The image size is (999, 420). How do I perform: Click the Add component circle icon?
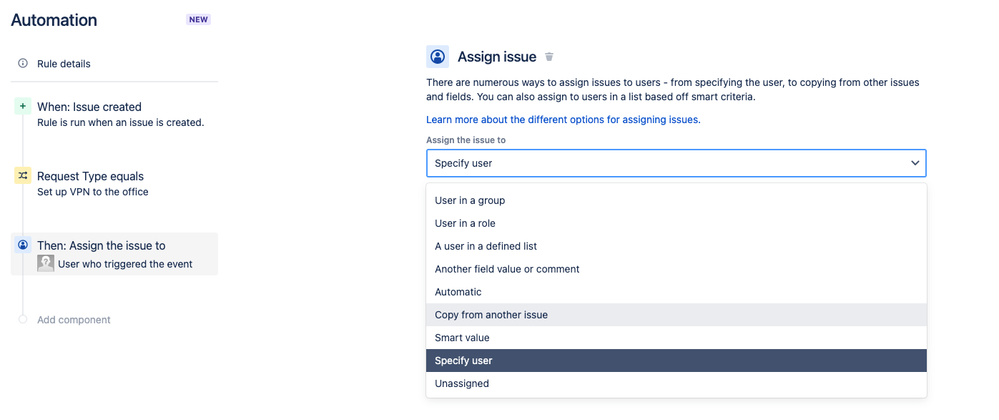tap(22, 320)
